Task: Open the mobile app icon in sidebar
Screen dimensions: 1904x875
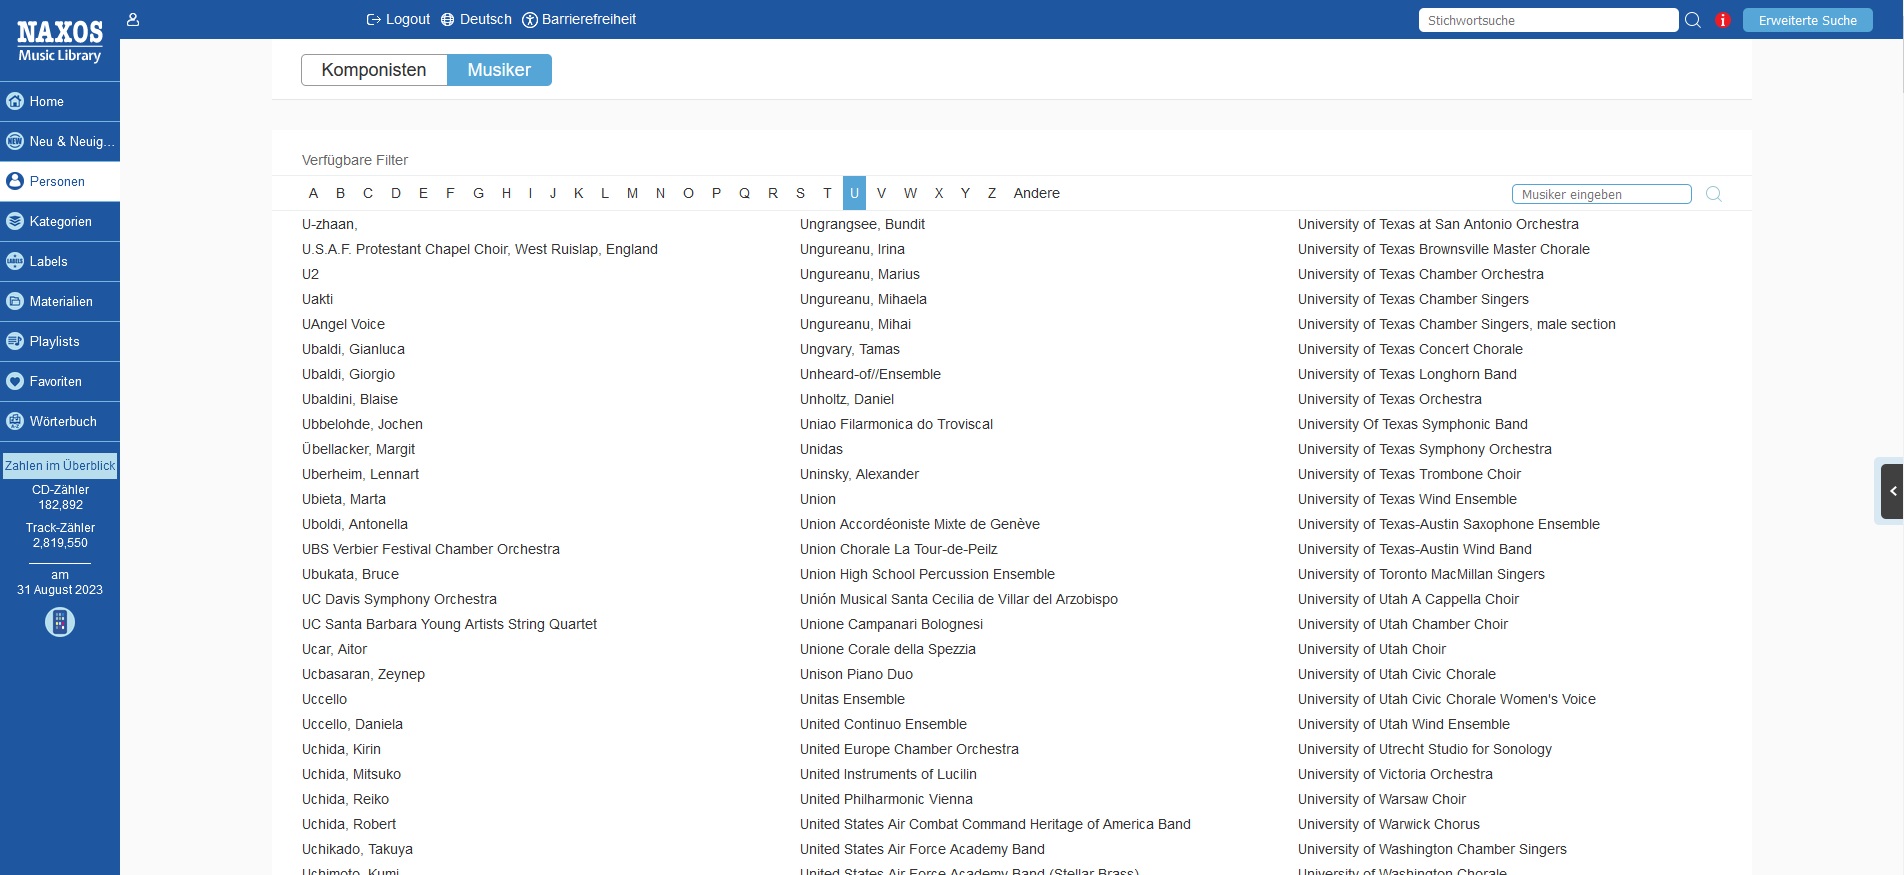Action: tap(60, 622)
